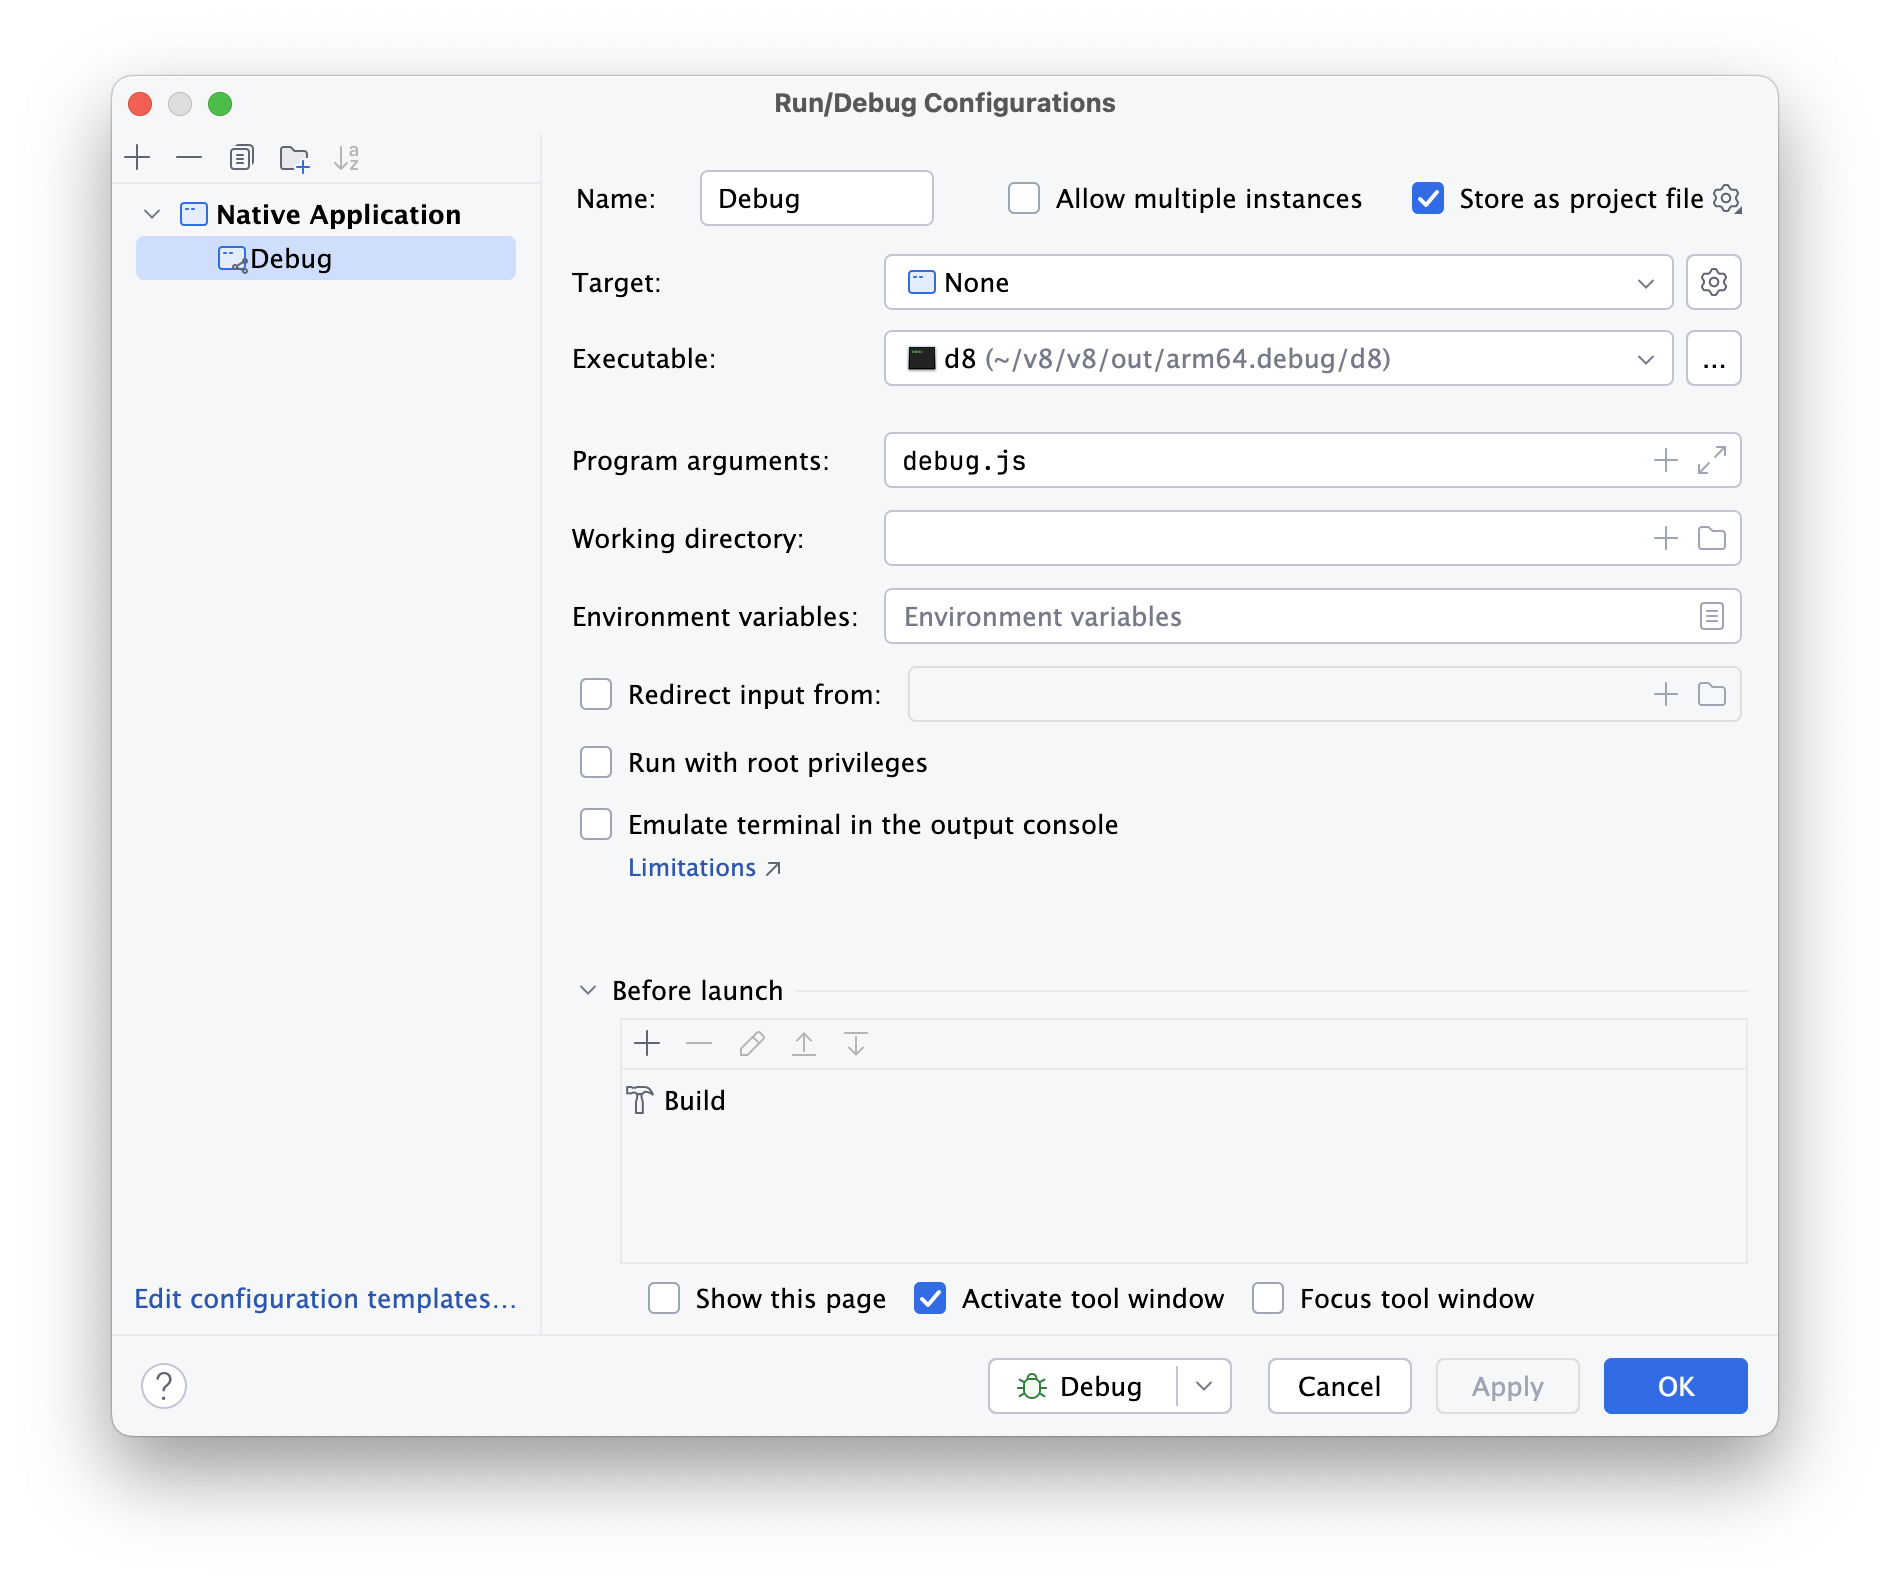Screen dimensions: 1890x1584
Task: Enable Run with root privileges
Action: point(596,763)
